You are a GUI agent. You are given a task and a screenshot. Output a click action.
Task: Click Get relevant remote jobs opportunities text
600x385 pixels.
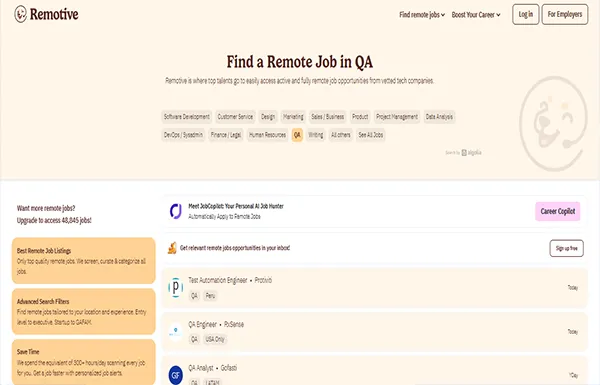click(235, 248)
